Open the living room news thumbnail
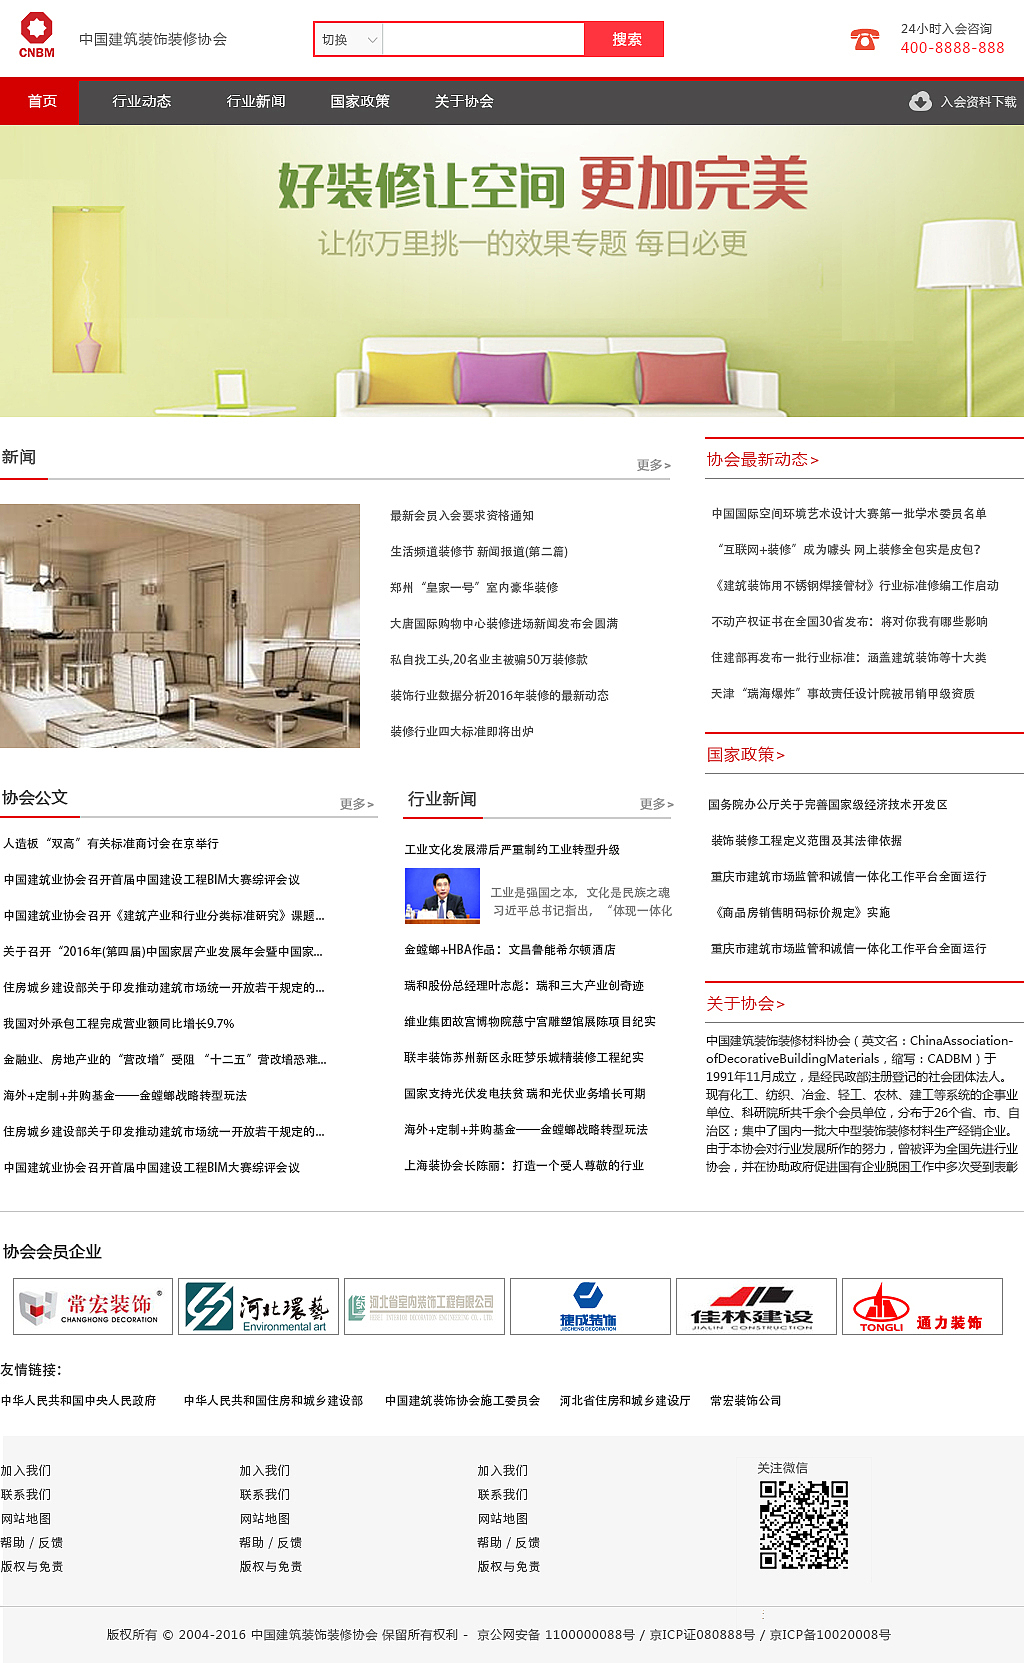 pyautogui.click(x=180, y=626)
